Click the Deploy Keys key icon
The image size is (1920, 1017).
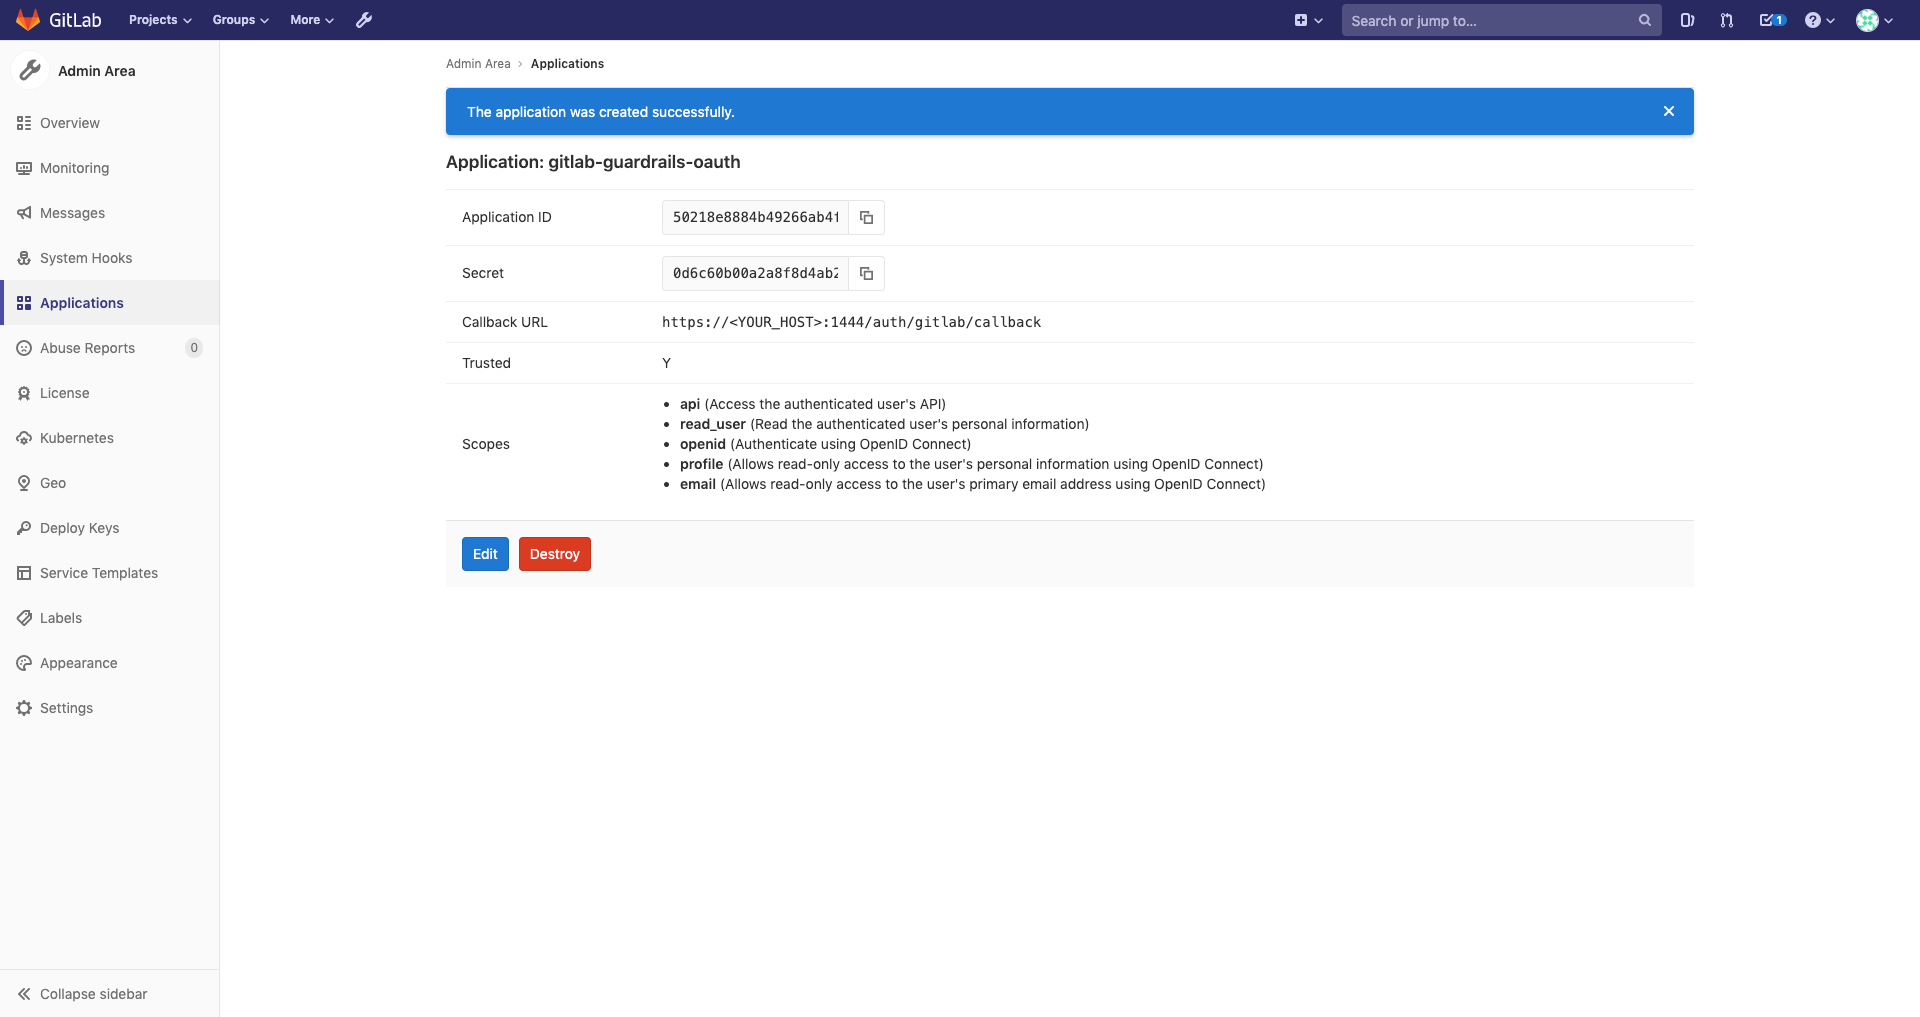pos(24,528)
